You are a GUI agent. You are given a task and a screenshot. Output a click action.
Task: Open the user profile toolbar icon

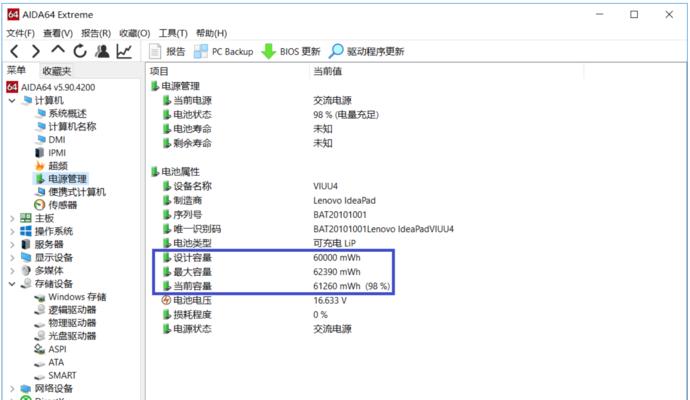(x=103, y=51)
